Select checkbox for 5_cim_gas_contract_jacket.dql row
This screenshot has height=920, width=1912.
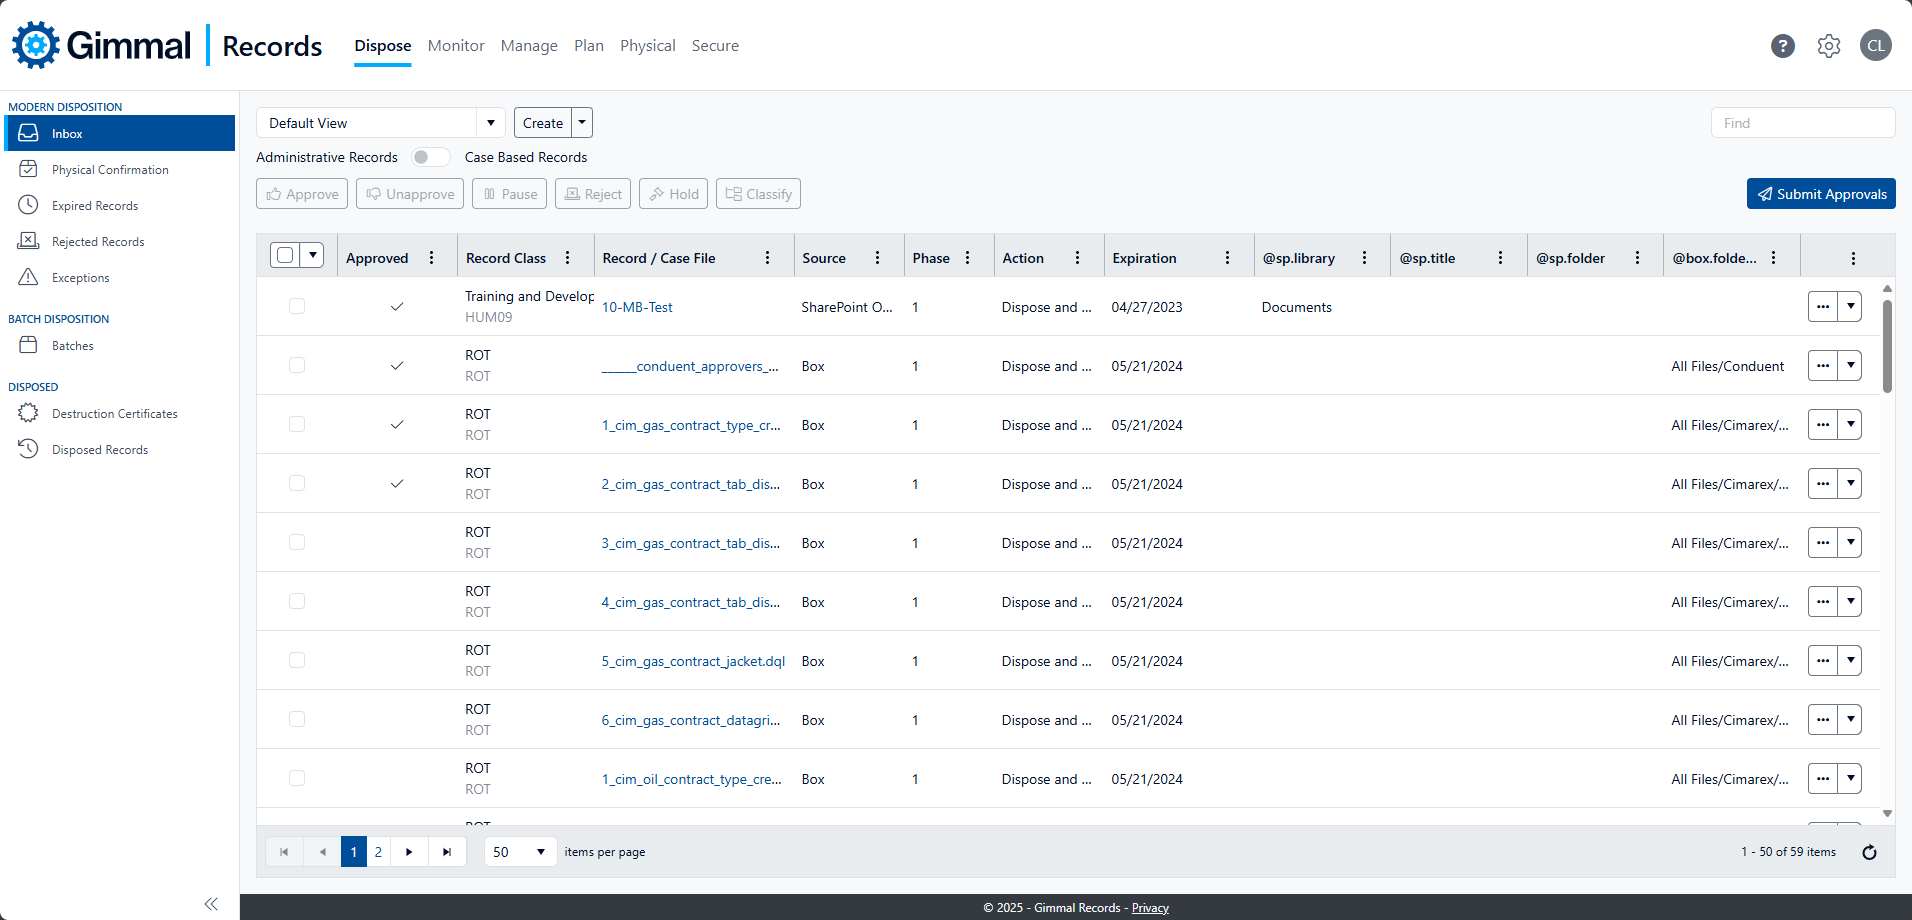point(297,660)
